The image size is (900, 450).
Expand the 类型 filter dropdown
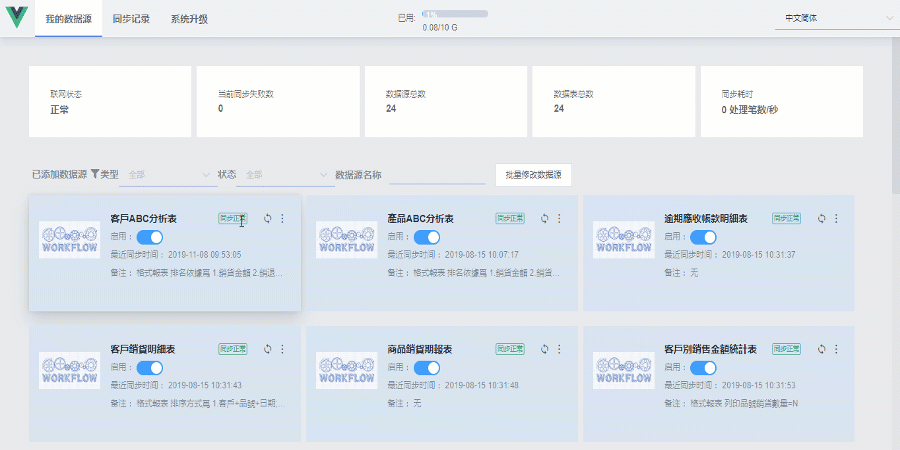point(168,175)
